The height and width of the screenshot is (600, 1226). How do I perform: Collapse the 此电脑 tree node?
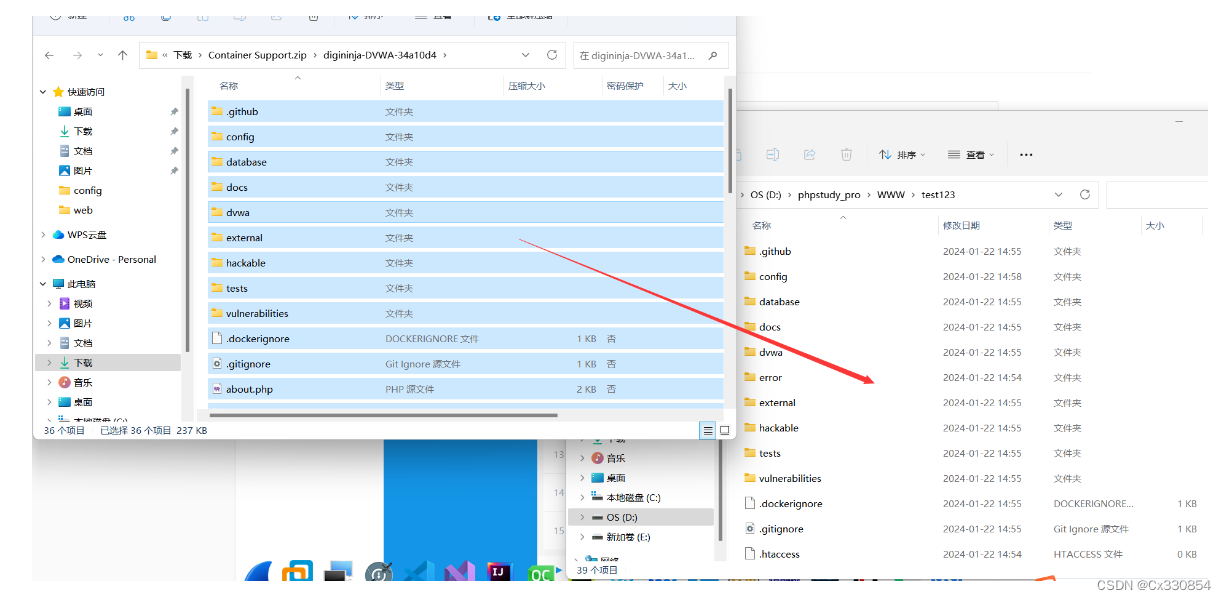pyautogui.click(x=43, y=284)
